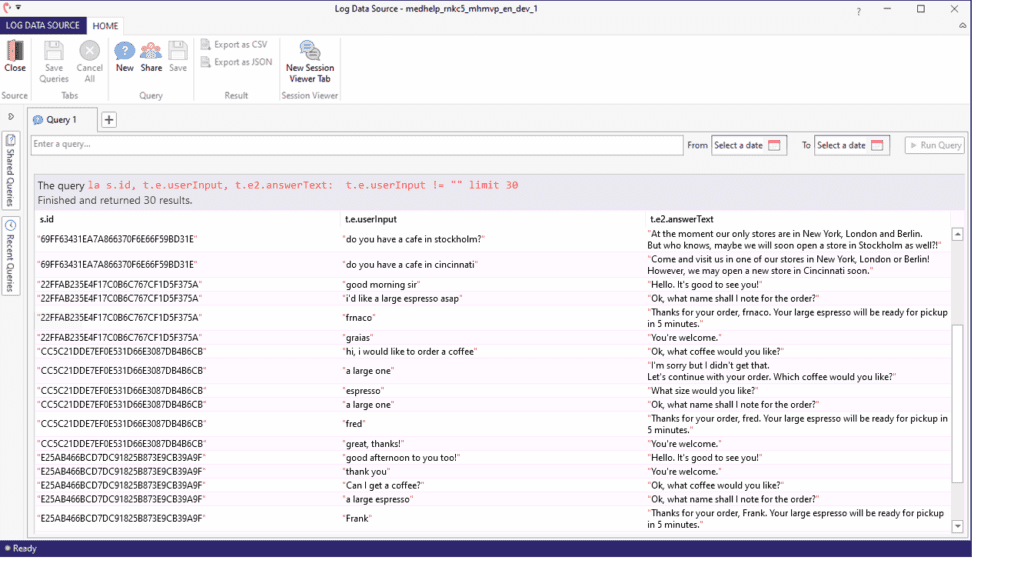Screen dimensions: 1024x587
Task: Select 'hi, i would like to order a coffee'
Action: (x=409, y=351)
